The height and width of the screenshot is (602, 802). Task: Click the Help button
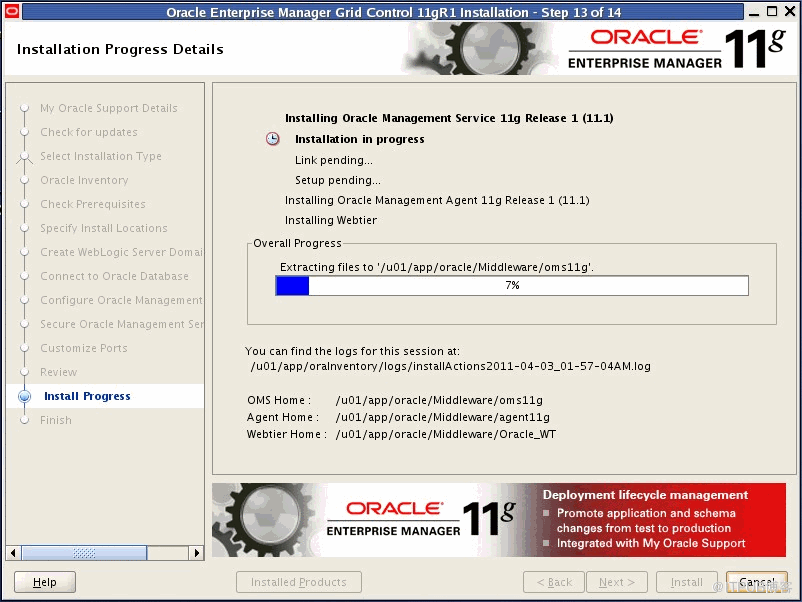click(45, 582)
